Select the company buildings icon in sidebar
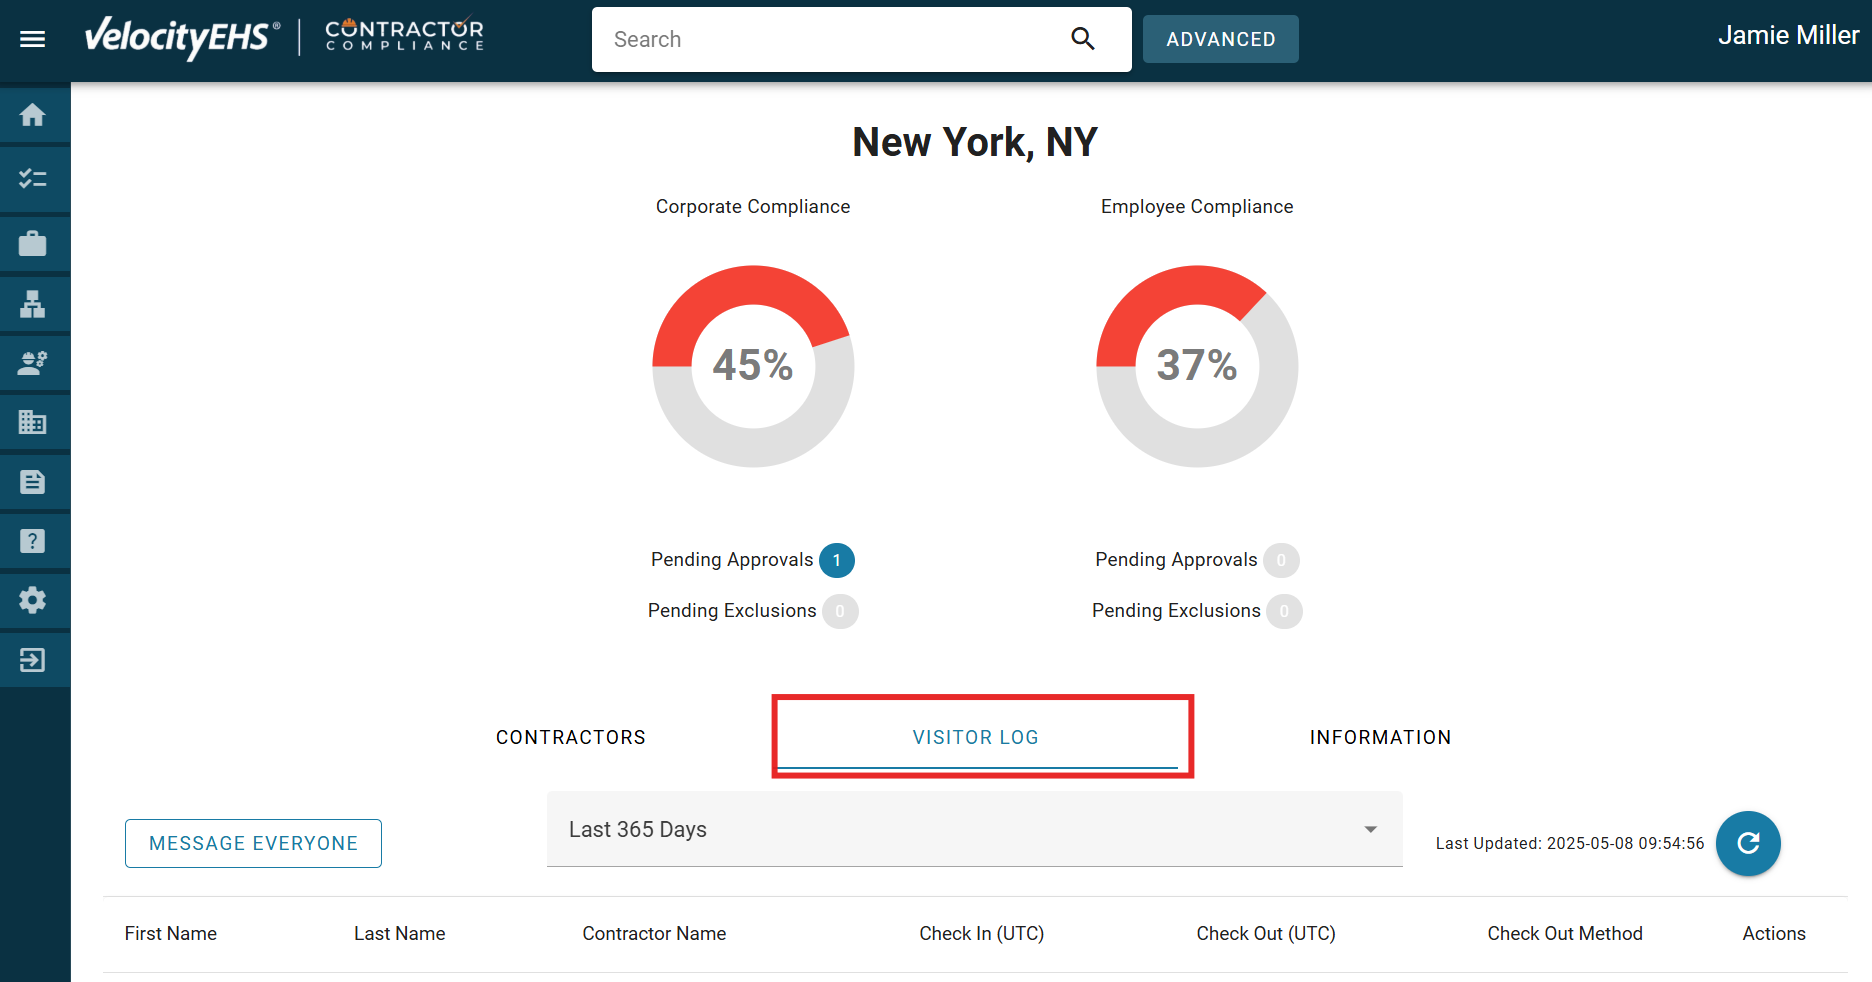1872x982 pixels. 33,421
